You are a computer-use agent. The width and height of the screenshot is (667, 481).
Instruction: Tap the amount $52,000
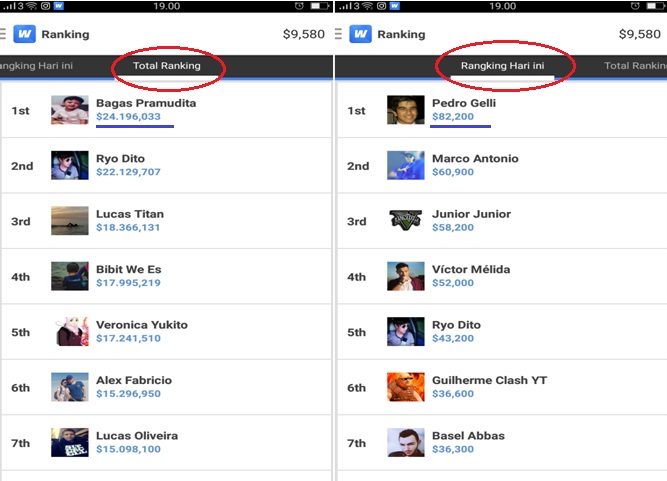[453, 283]
